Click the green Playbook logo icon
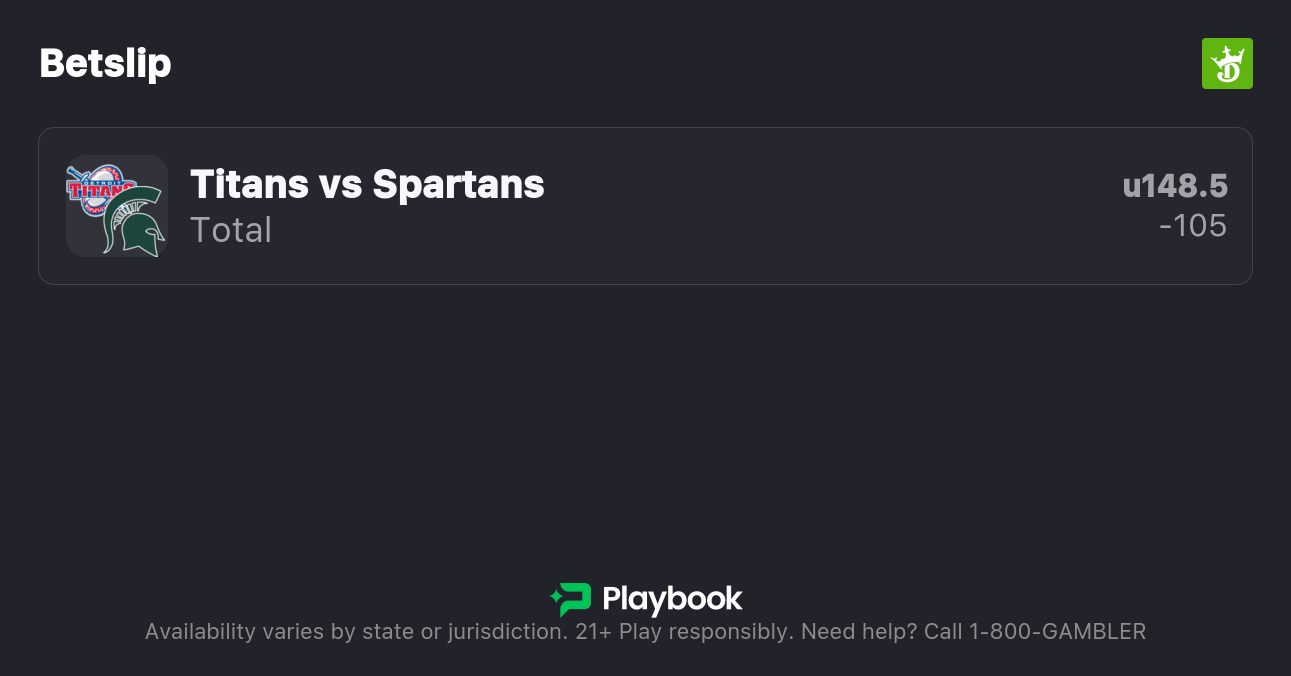This screenshot has height=676, width=1291. pyautogui.click(x=571, y=599)
